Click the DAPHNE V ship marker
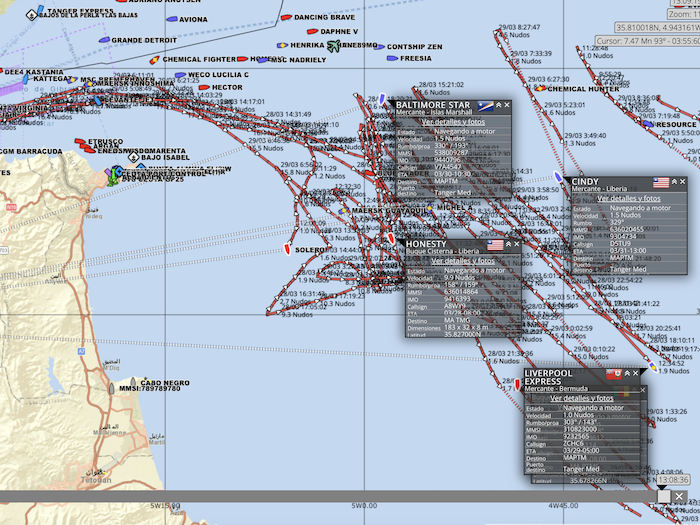 312,31
